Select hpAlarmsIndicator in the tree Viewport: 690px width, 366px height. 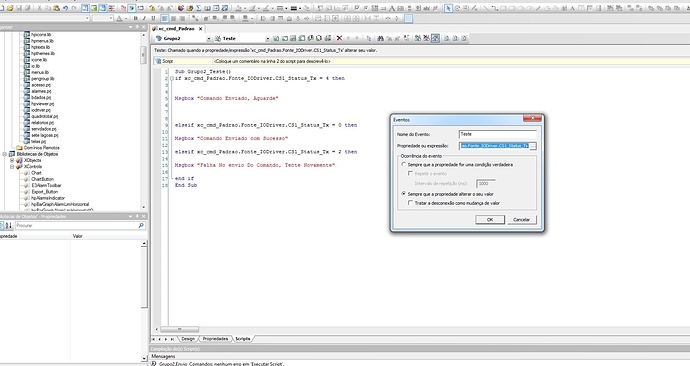tap(48, 198)
